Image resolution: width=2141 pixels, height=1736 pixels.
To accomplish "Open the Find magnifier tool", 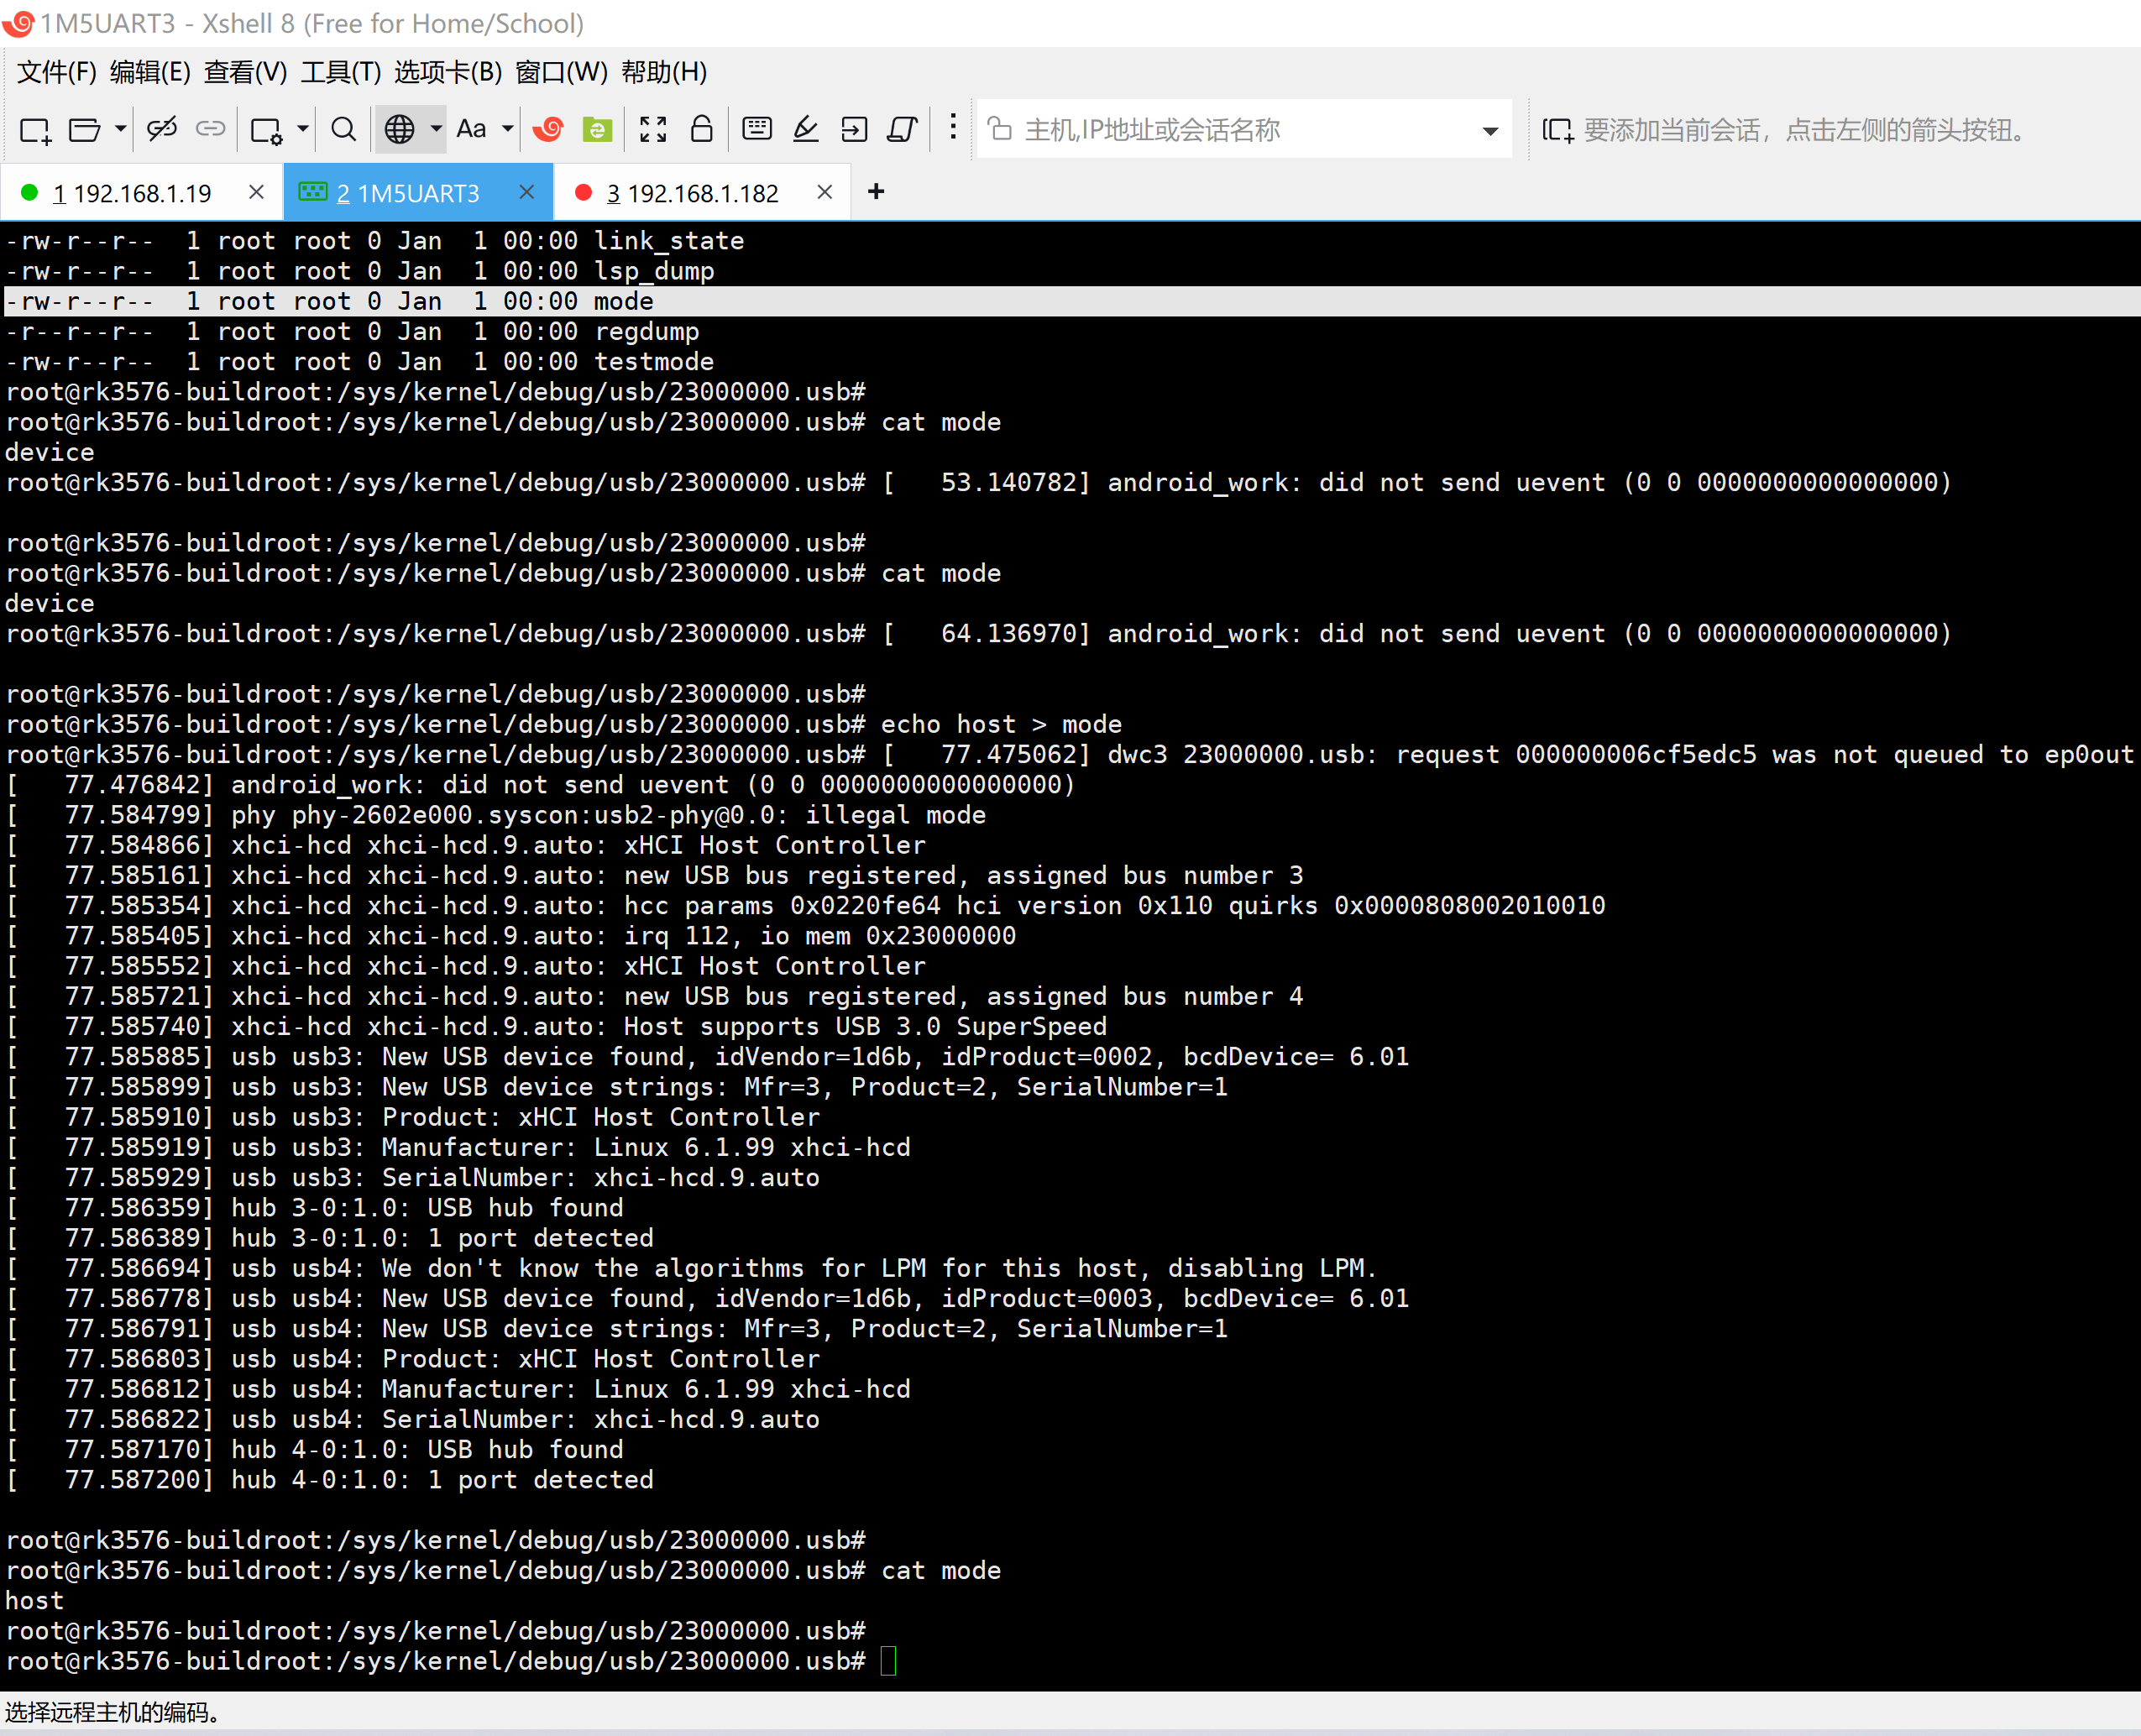I will (x=343, y=129).
